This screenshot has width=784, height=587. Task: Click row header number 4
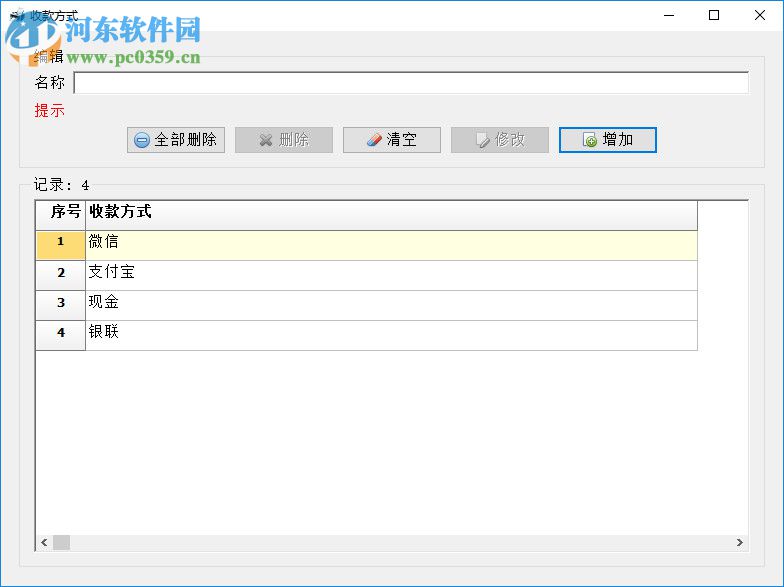[60, 336]
